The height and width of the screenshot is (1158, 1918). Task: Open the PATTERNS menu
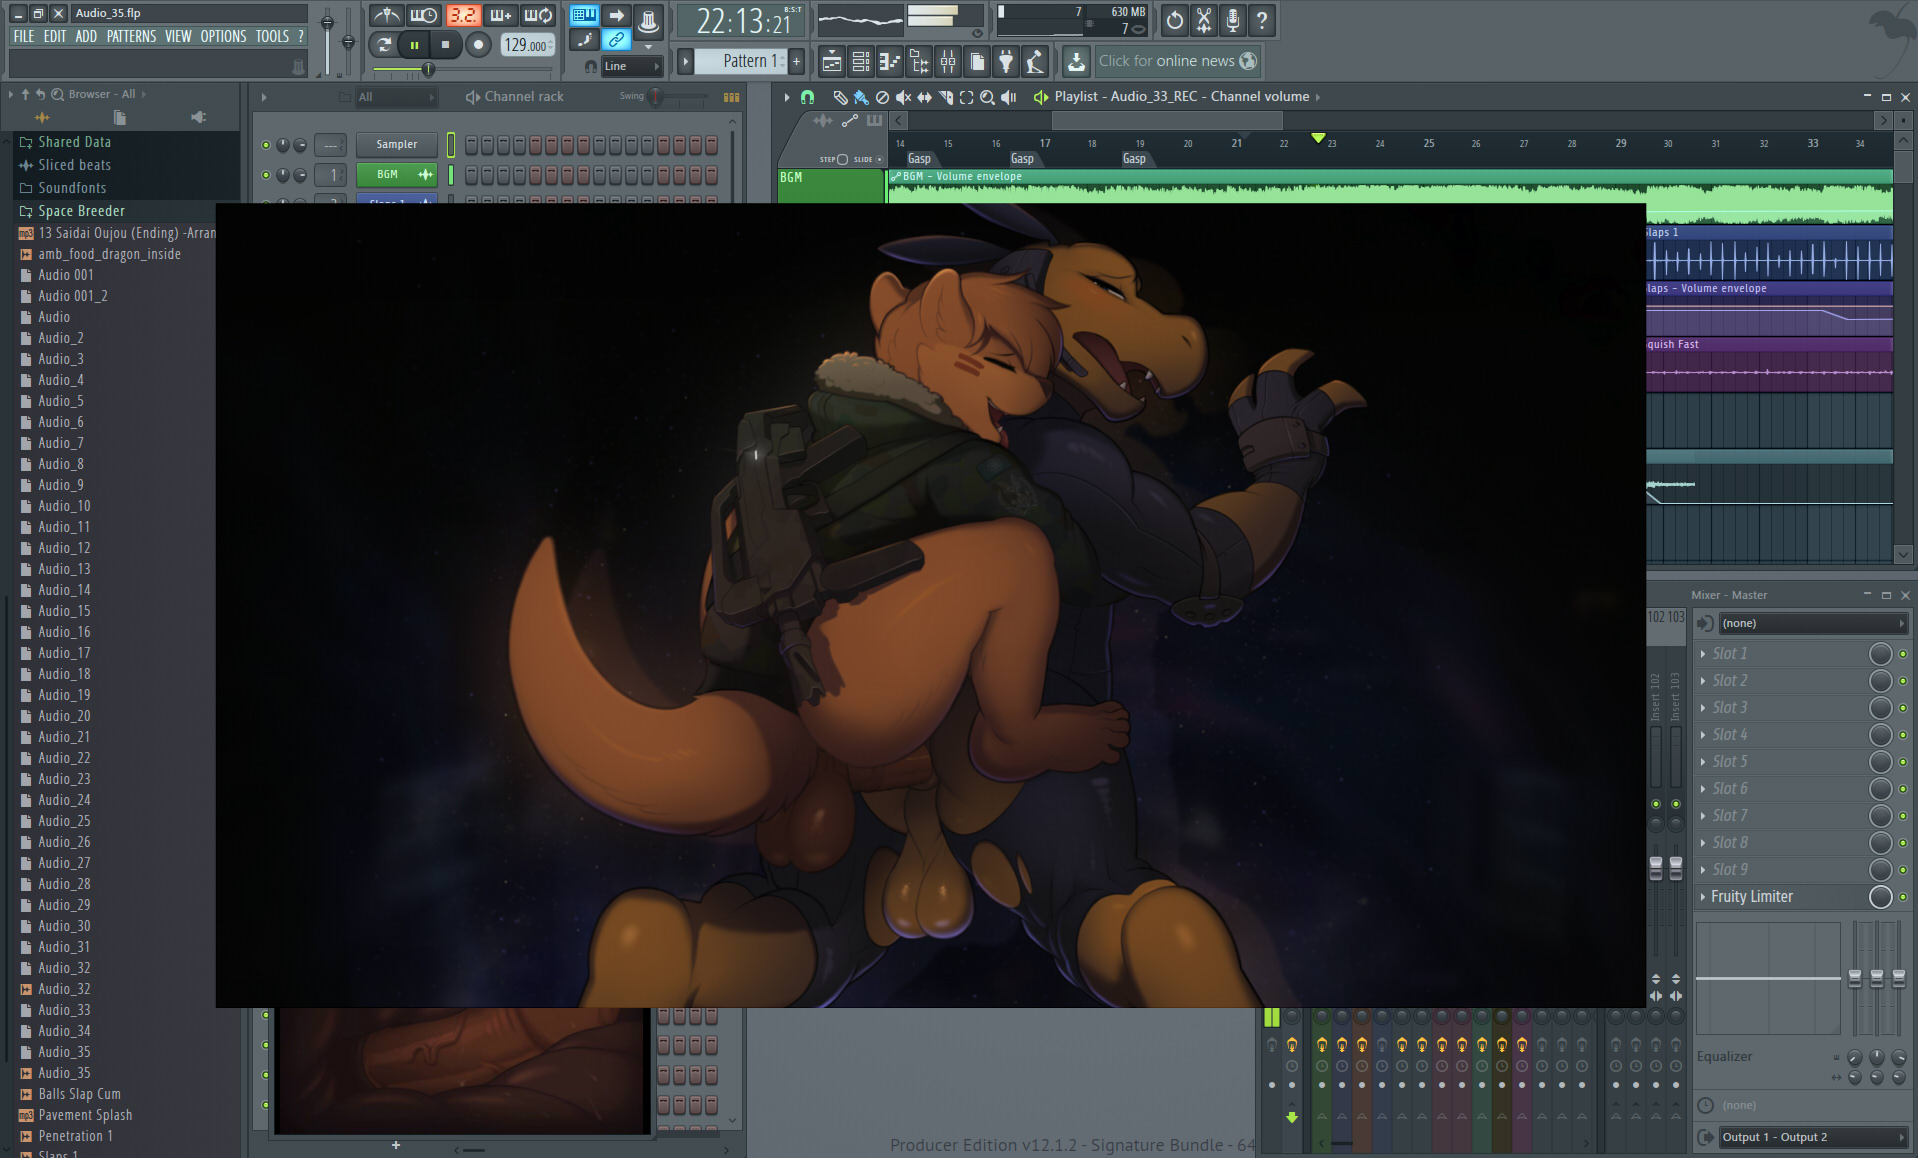coord(131,36)
